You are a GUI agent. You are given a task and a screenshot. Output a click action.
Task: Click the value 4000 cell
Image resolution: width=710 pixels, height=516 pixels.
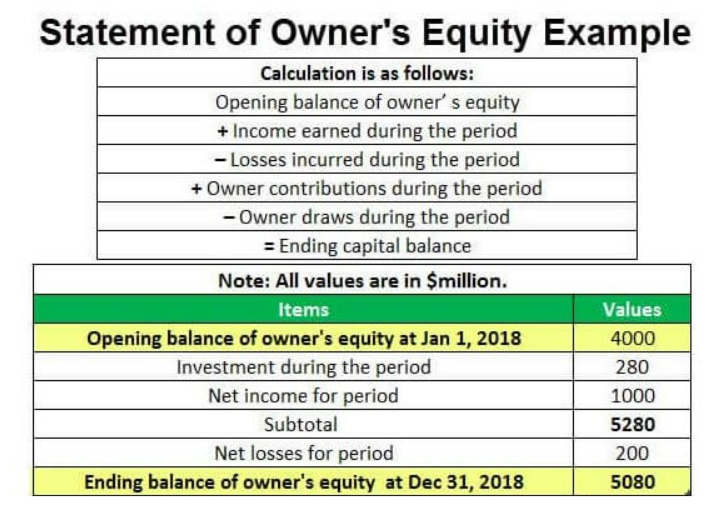632,338
